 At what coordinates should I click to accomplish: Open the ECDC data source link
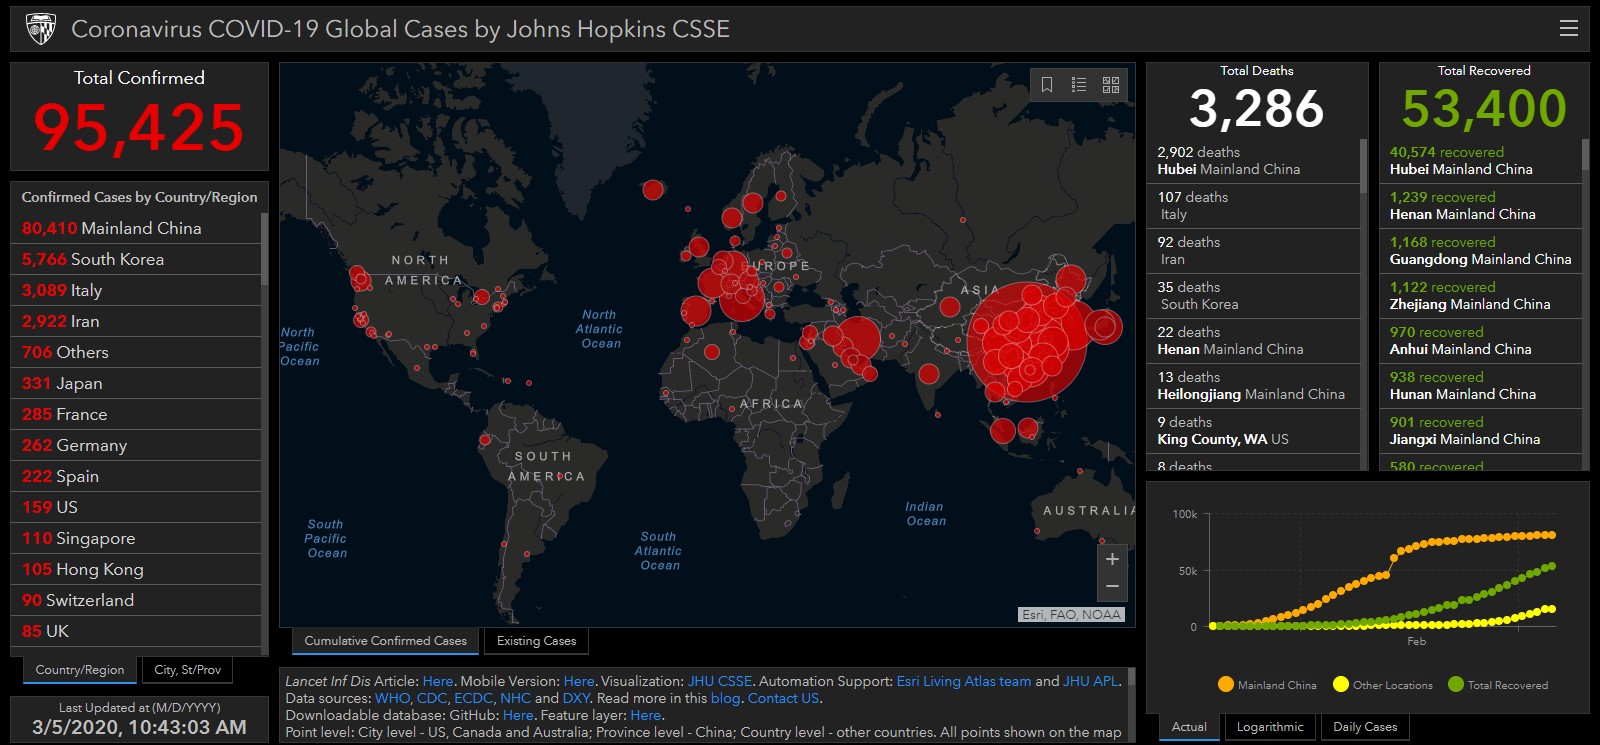(473, 698)
